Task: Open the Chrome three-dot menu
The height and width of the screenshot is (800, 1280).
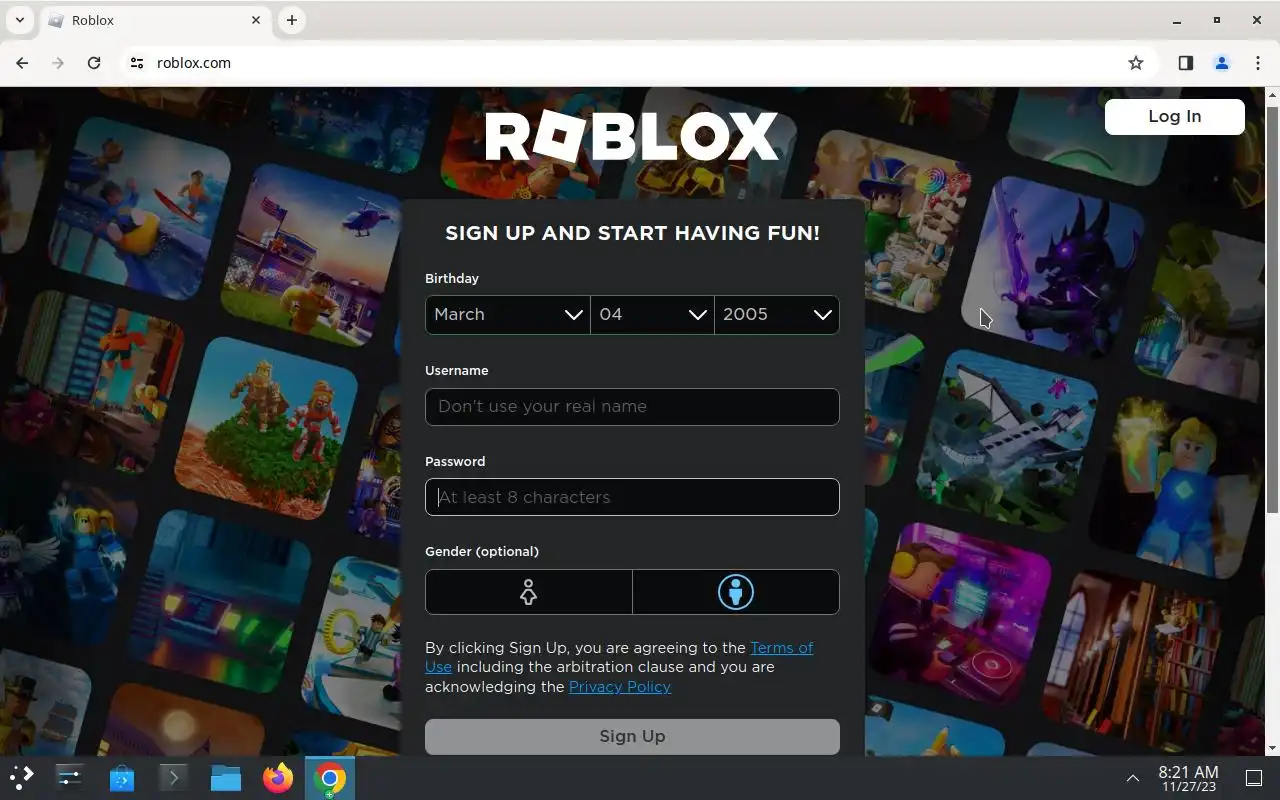Action: (x=1257, y=63)
